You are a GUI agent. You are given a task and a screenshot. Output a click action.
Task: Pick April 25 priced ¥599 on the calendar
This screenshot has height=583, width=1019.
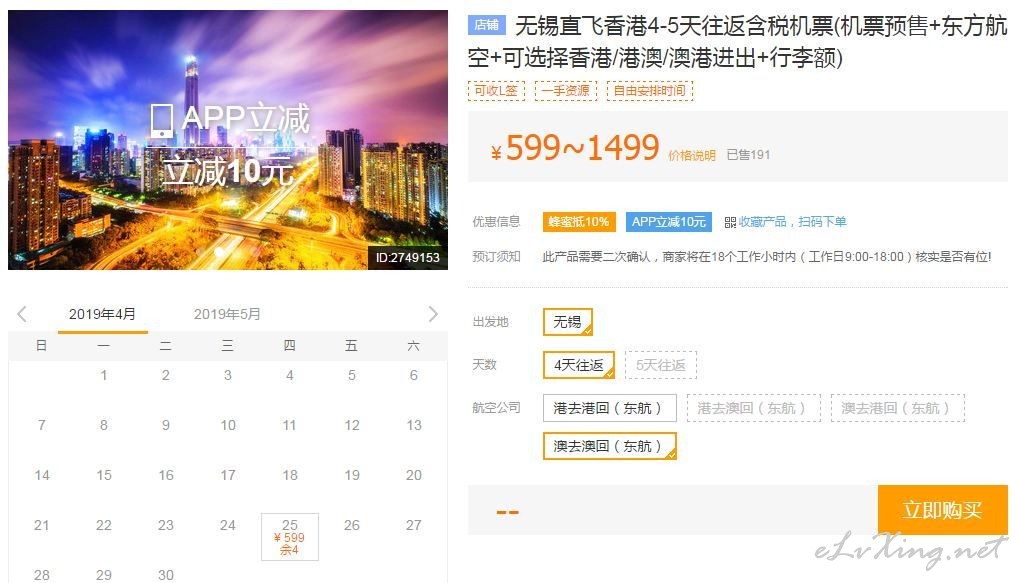(x=290, y=536)
